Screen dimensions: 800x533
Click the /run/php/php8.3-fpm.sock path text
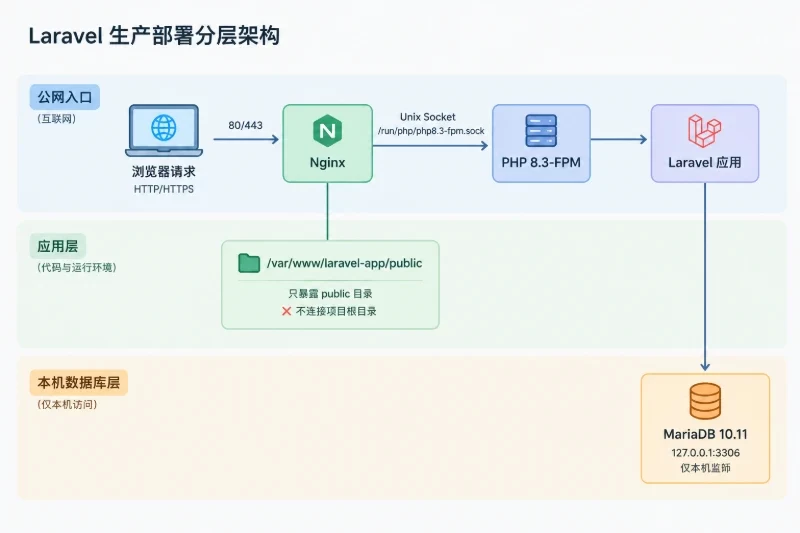tap(431, 131)
